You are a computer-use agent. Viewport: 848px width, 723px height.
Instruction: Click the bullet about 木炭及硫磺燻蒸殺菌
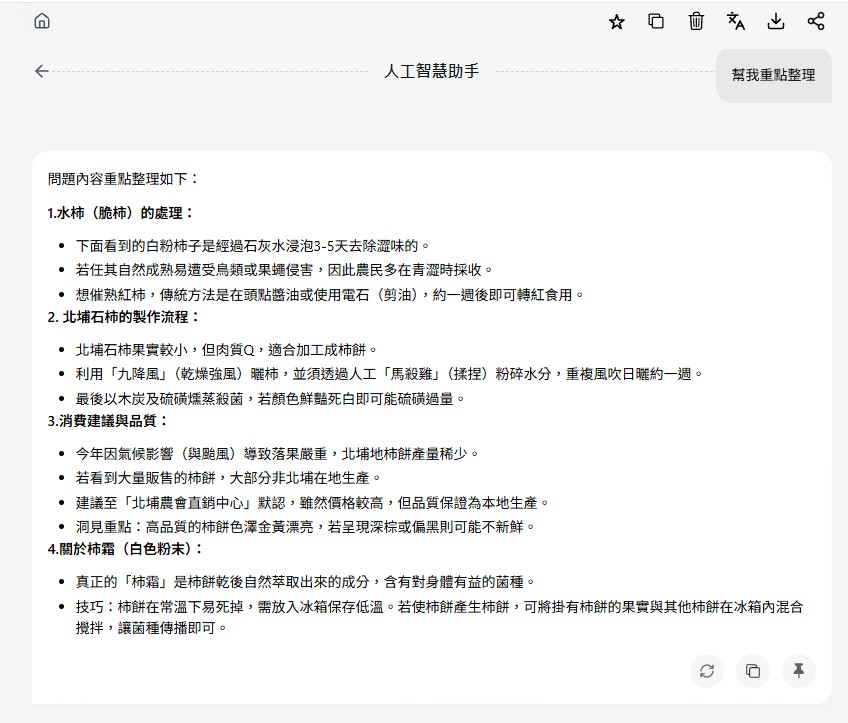(270, 399)
